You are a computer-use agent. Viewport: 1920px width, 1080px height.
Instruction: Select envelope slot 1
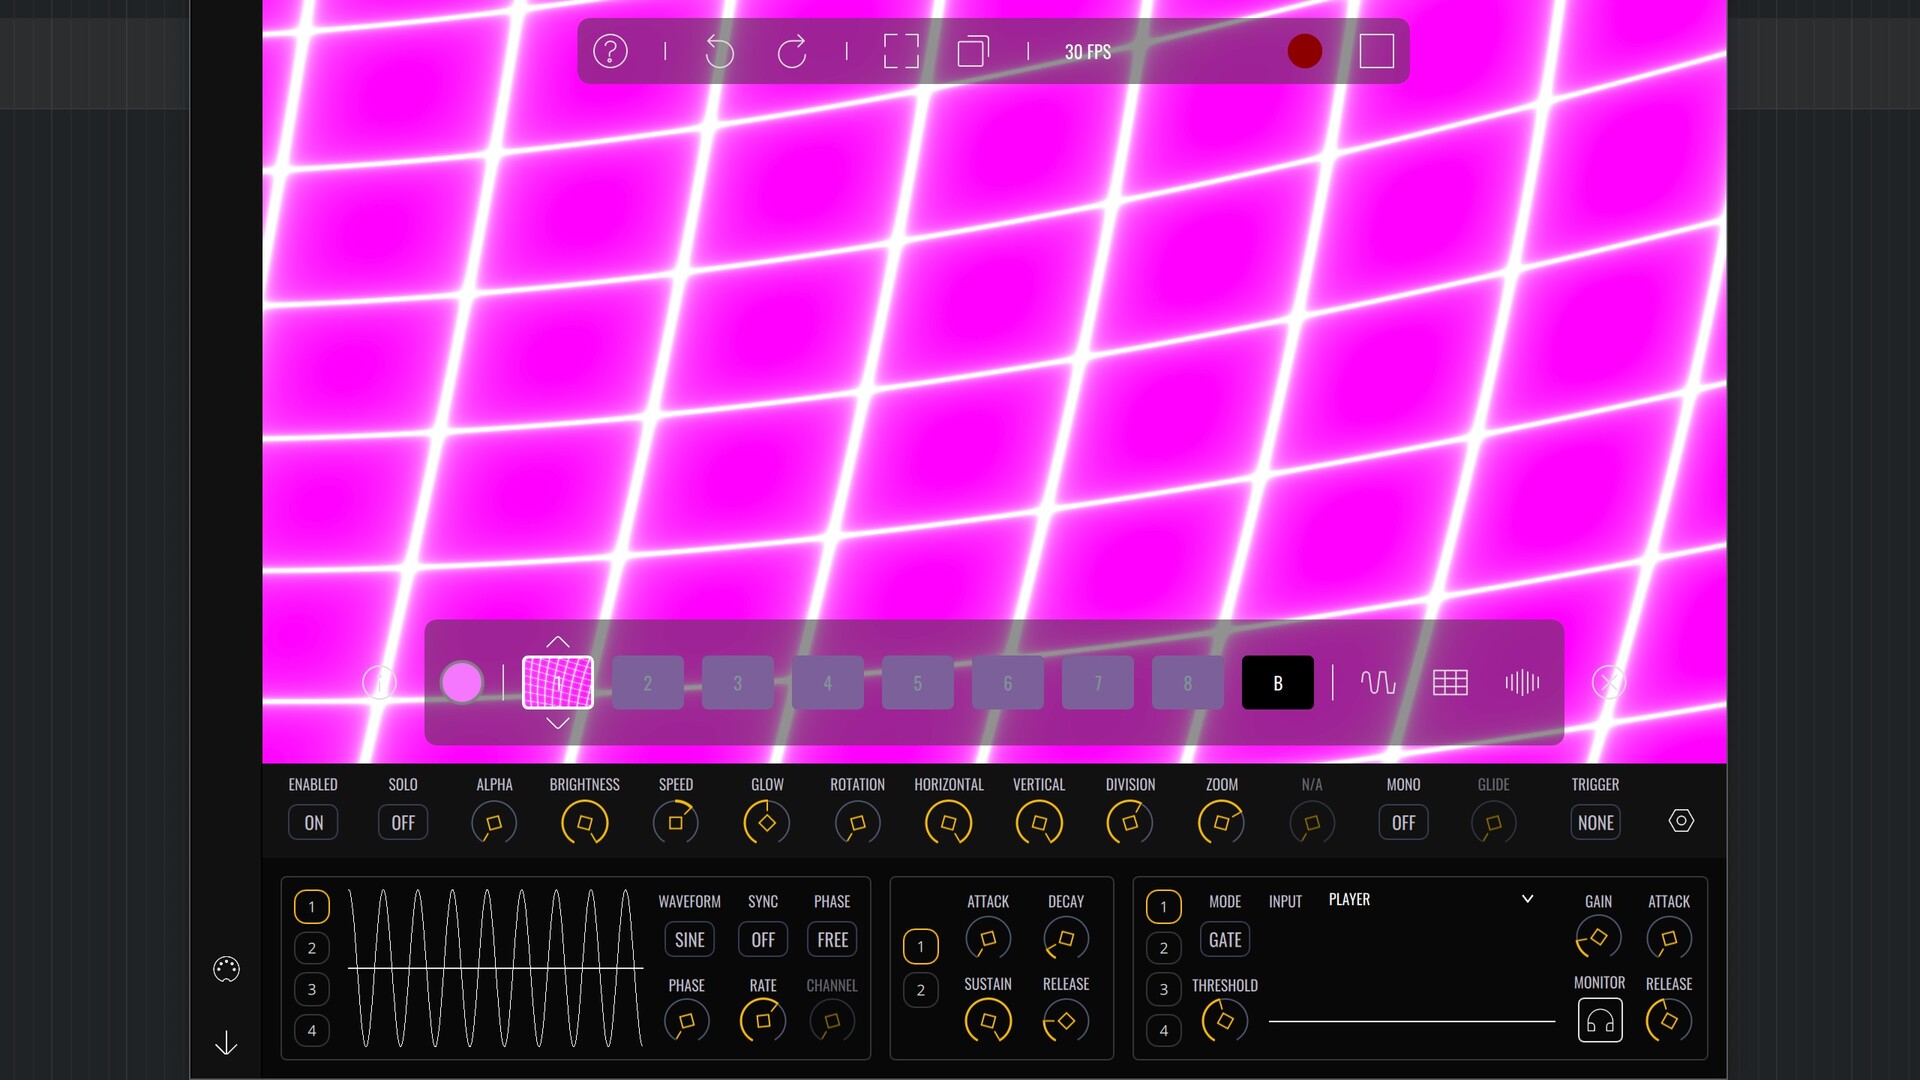[x=920, y=946]
